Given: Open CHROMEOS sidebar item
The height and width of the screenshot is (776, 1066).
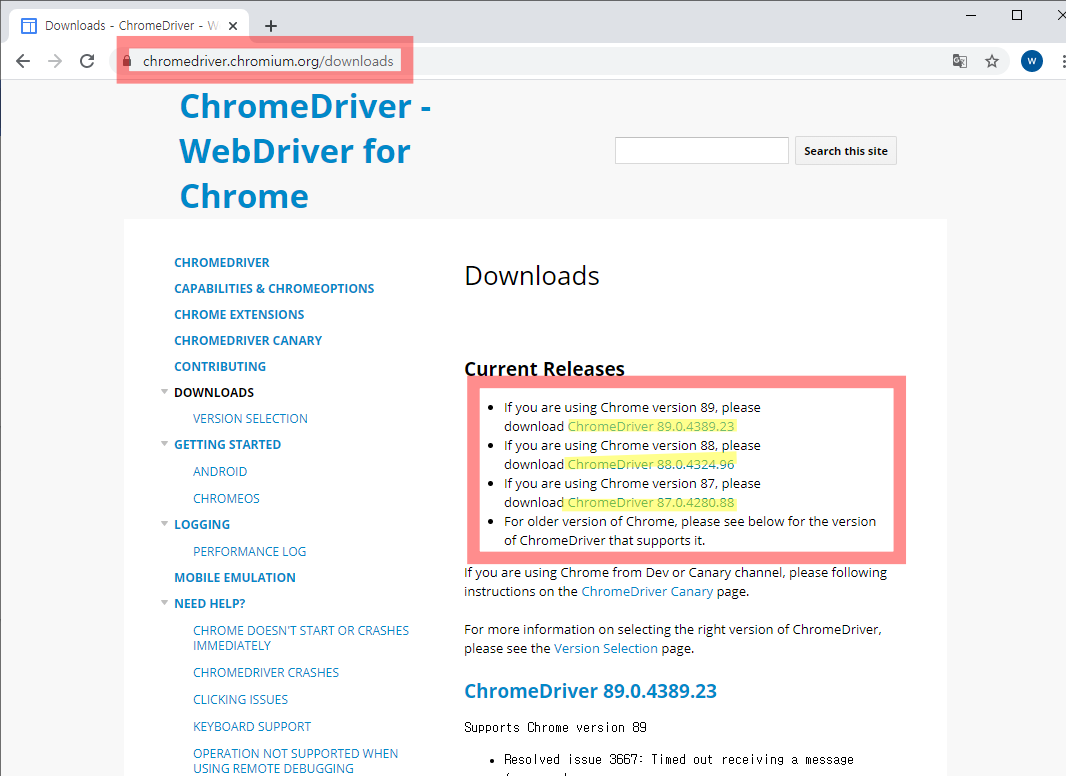Looking at the screenshot, I should coord(226,499).
